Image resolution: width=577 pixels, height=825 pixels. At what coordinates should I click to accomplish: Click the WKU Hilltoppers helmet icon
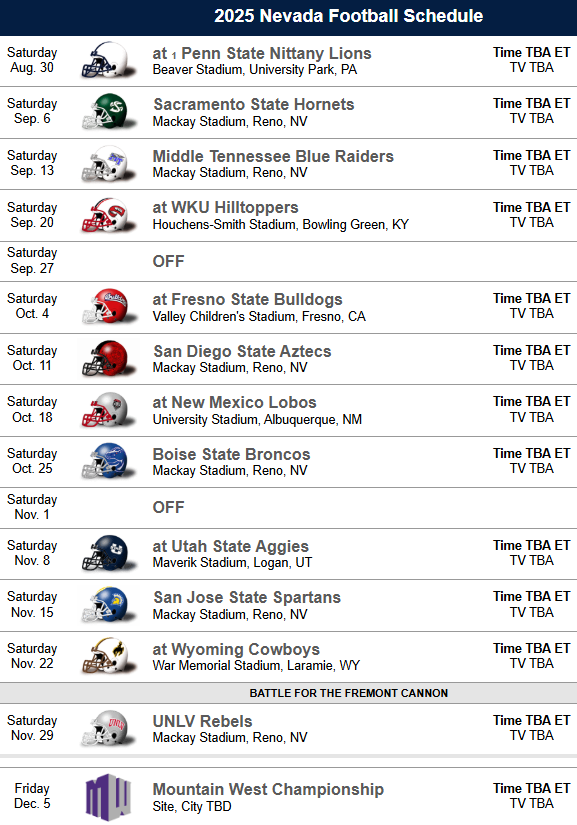(x=107, y=215)
